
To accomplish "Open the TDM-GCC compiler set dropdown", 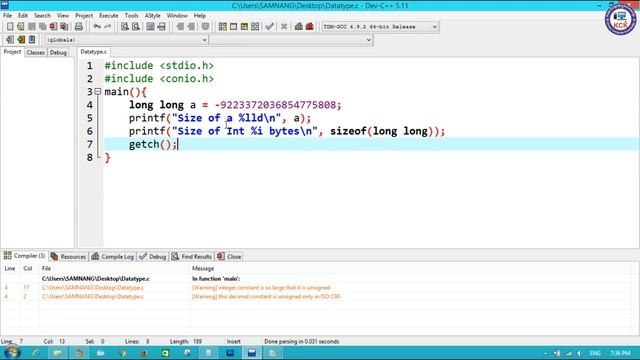I will click(x=380, y=27).
